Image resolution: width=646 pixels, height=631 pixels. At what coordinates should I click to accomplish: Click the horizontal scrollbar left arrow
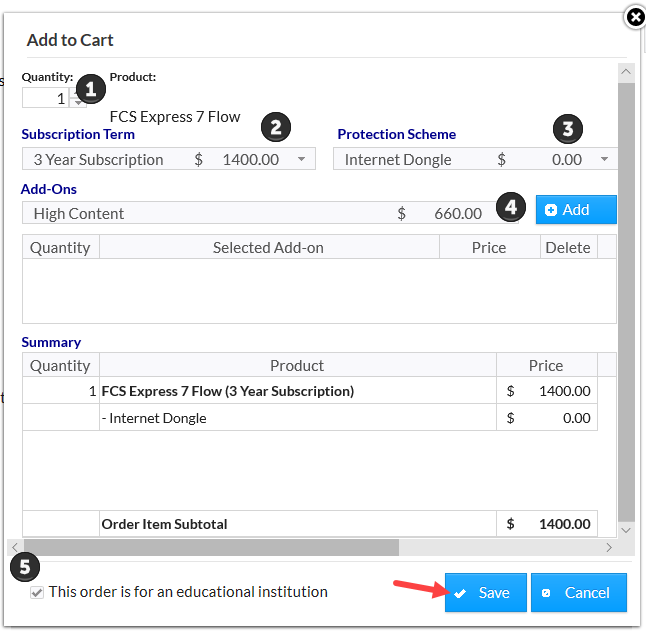point(15,547)
